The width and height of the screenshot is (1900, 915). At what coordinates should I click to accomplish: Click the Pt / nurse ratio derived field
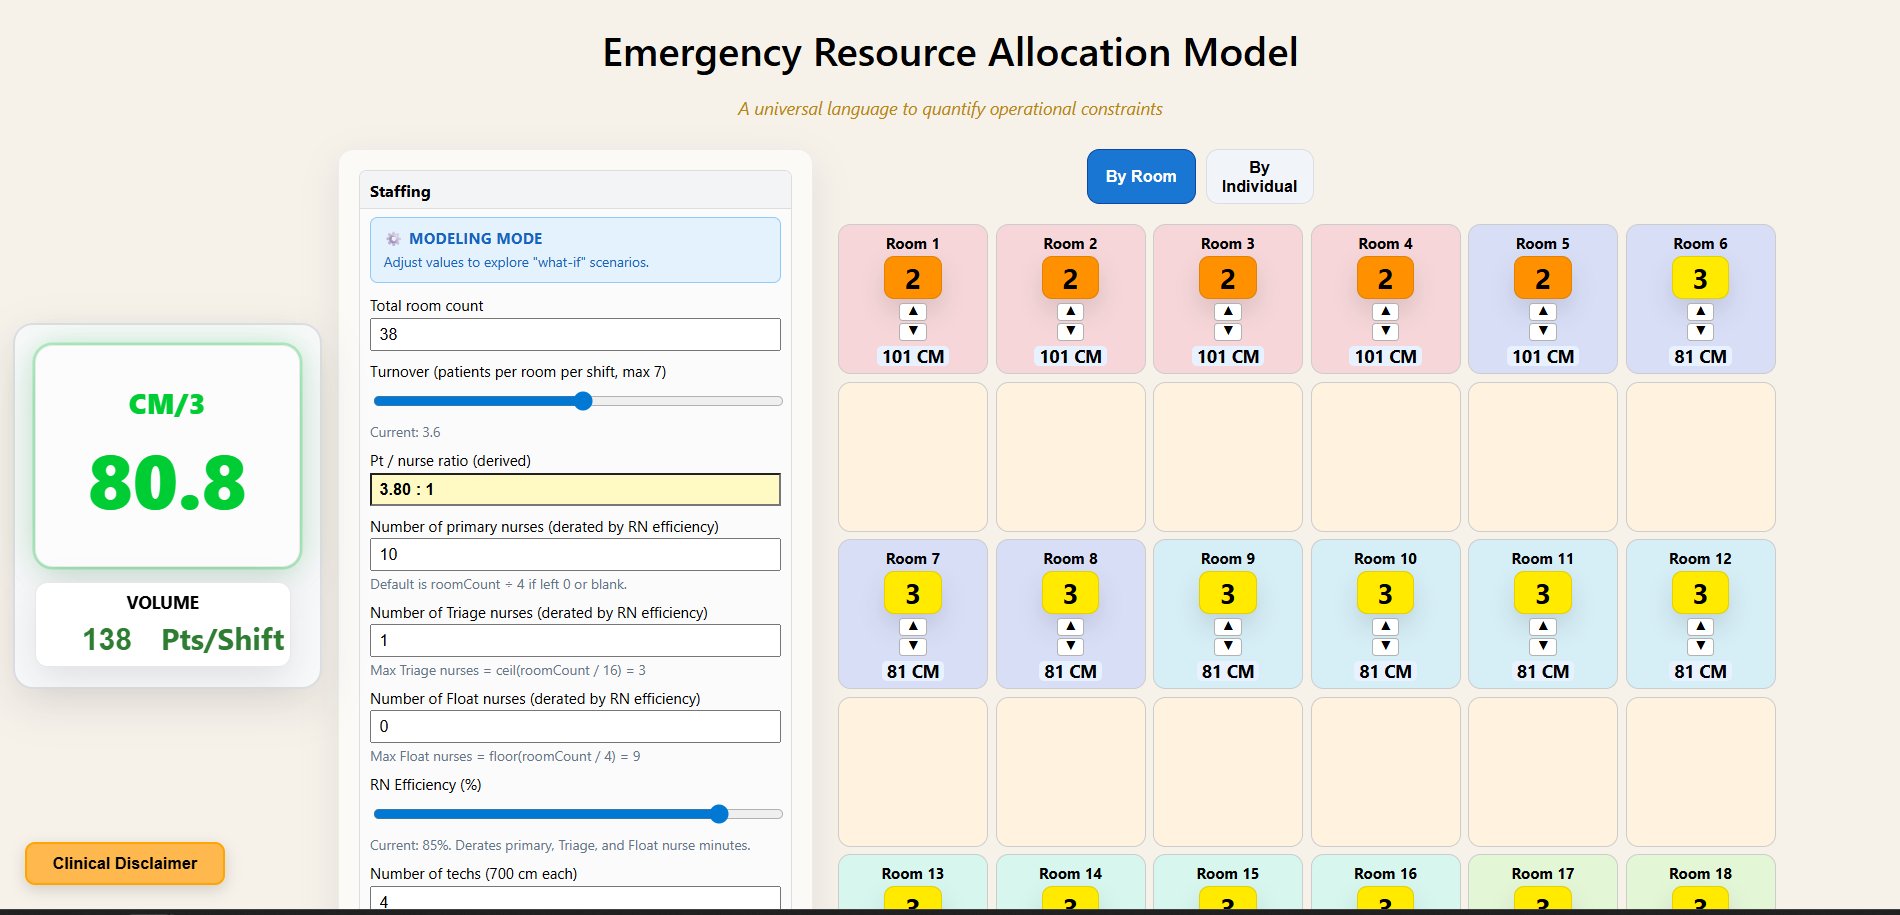tap(575, 489)
